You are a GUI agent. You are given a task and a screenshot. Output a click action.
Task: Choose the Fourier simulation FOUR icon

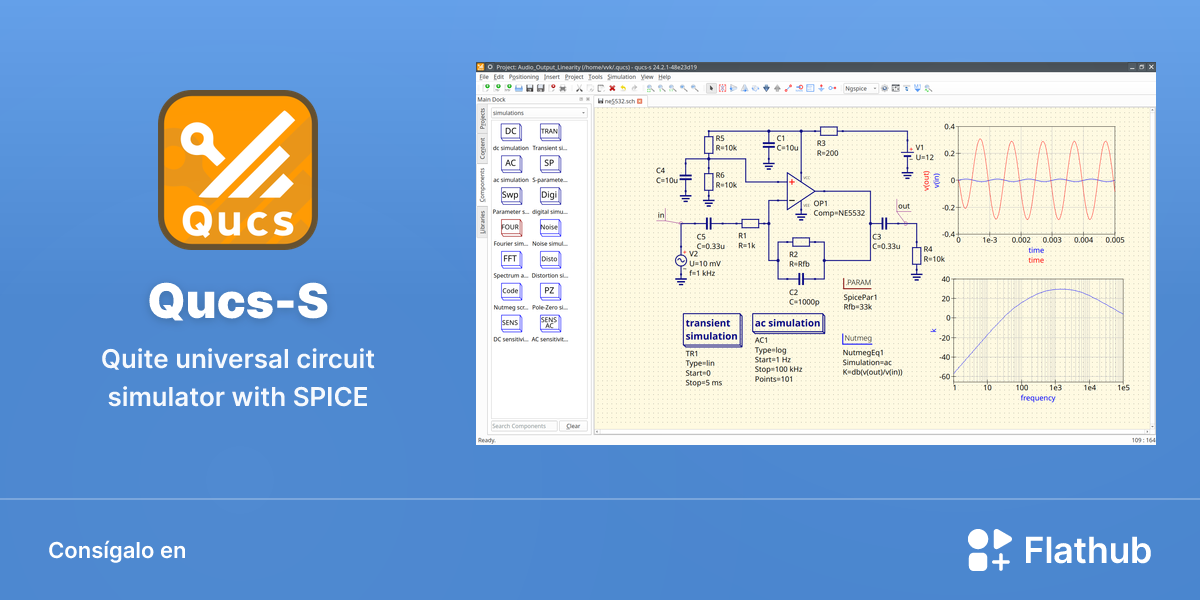pos(511,228)
